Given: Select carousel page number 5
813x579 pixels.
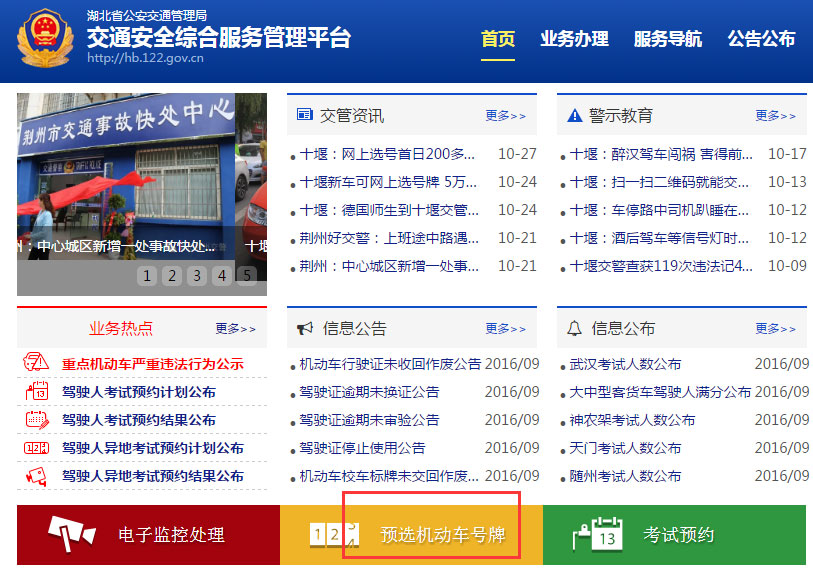Looking at the screenshot, I should (x=247, y=274).
